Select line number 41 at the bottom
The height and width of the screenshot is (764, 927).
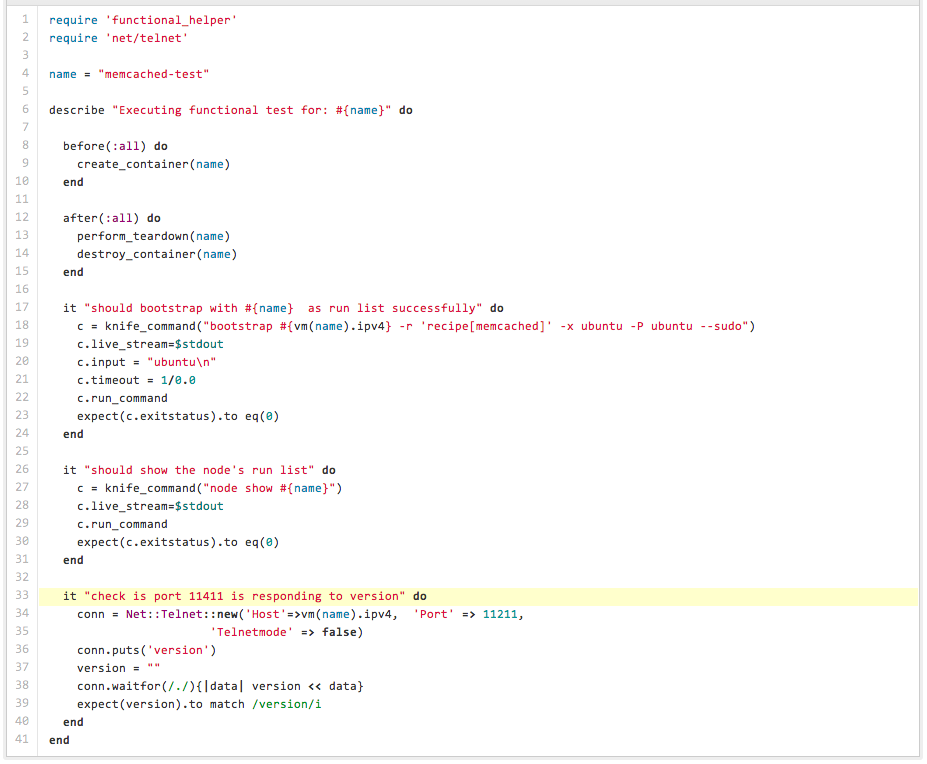[22, 740]
